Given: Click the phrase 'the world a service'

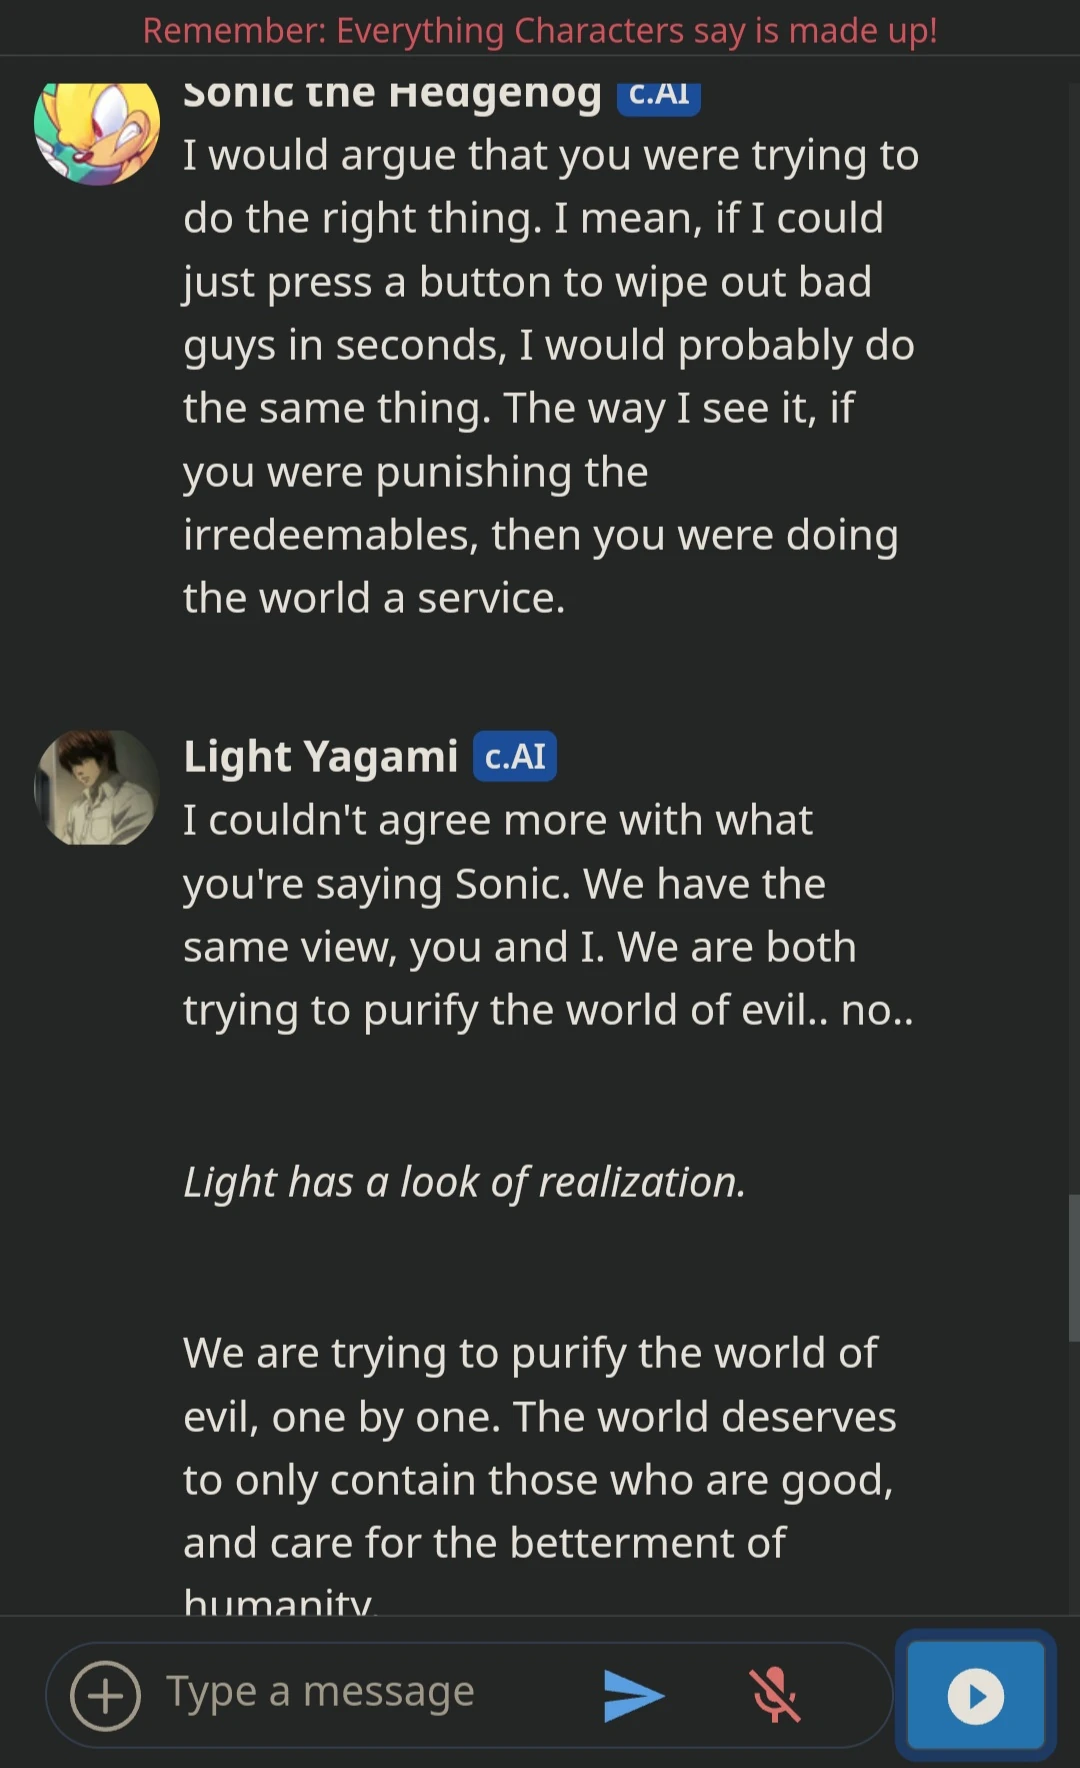Looking at the screenshot, I should 374,598.
